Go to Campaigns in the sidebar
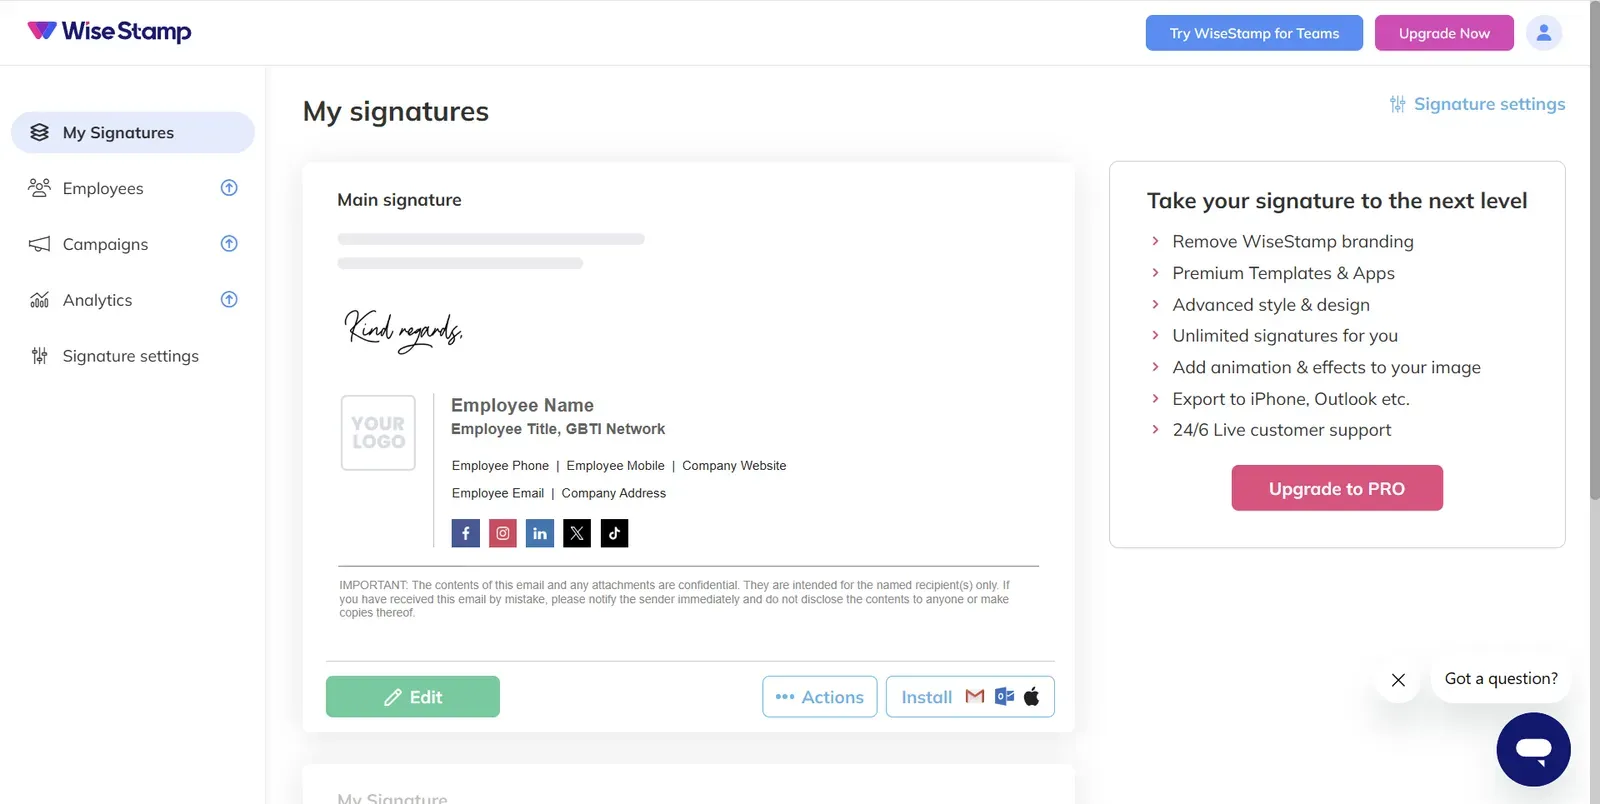Viewport: 1600px width, 804px height. [x=105, y=244]
